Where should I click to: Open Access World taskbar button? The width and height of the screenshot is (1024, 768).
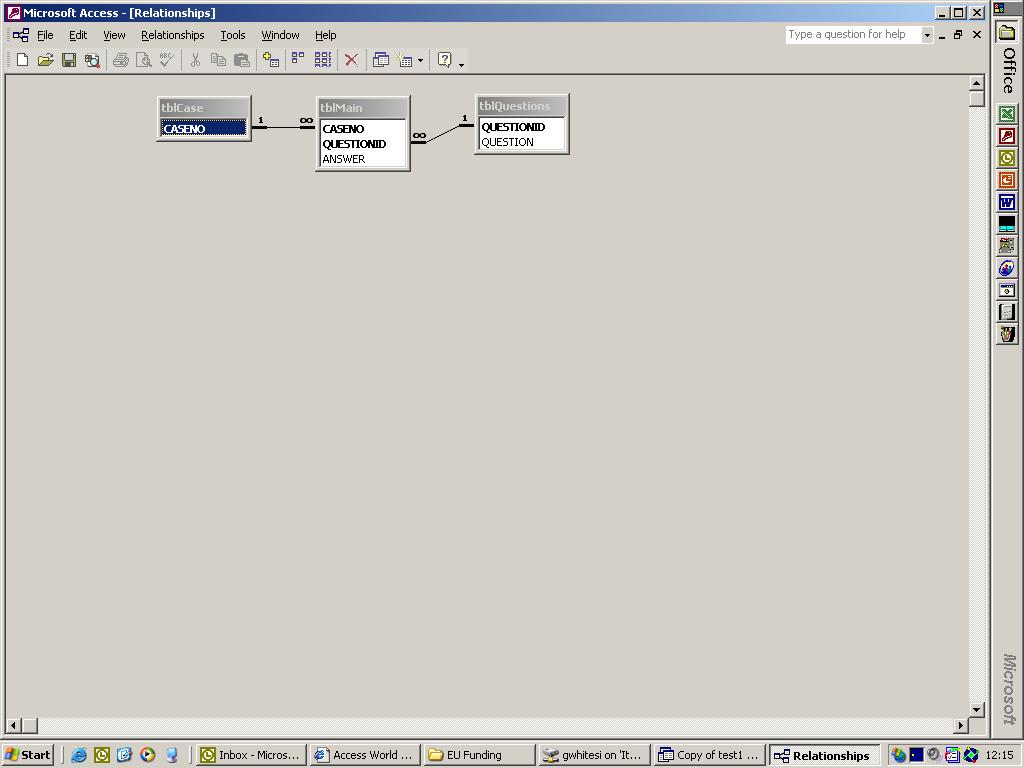coord(365,755)
